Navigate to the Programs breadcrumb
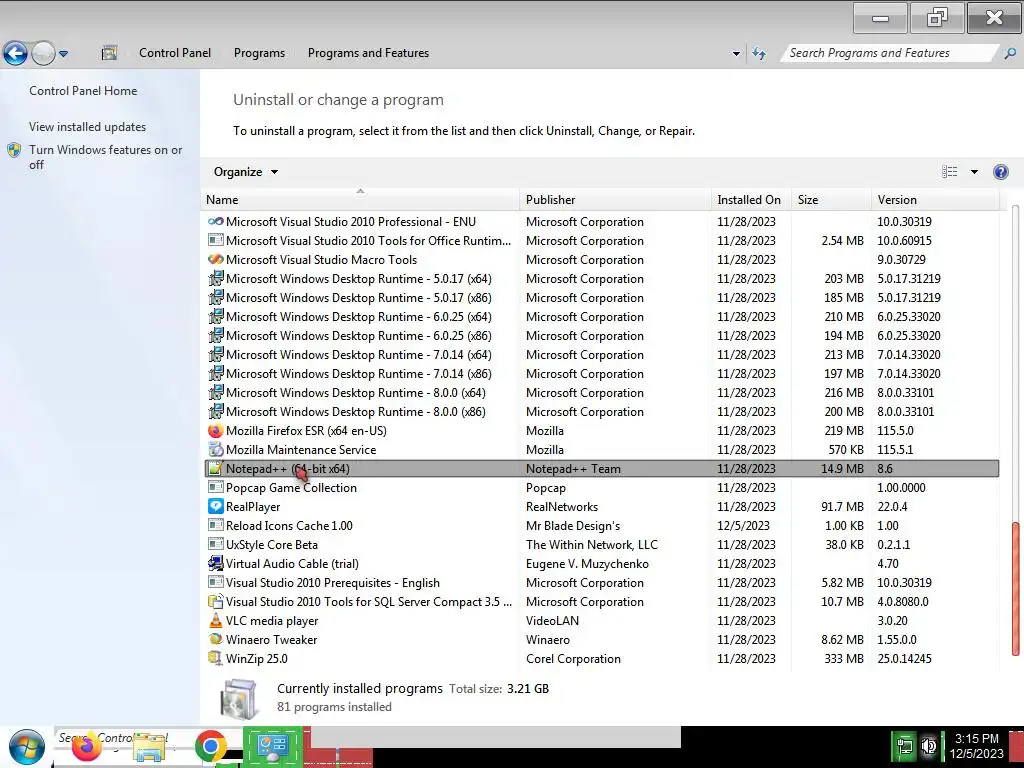The height and width of the screenshot is (768, 1024). [259, 53]
